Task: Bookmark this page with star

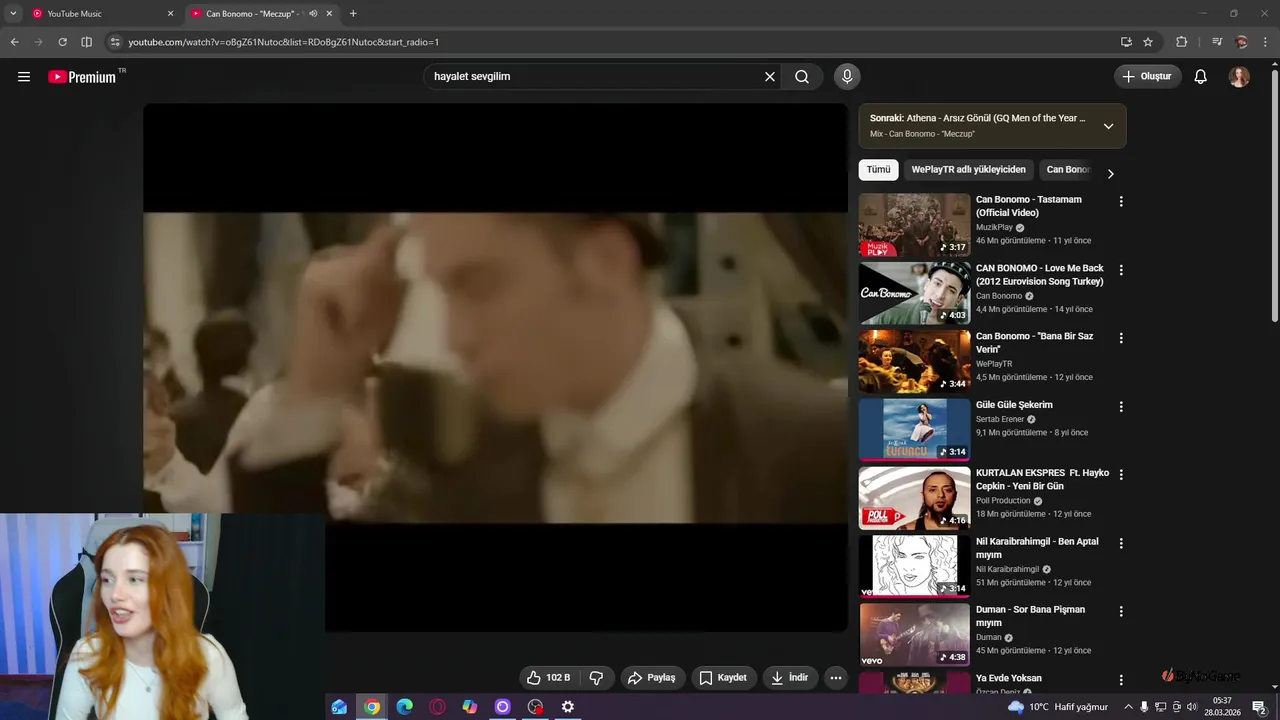Action: (x=1148, y=42)
